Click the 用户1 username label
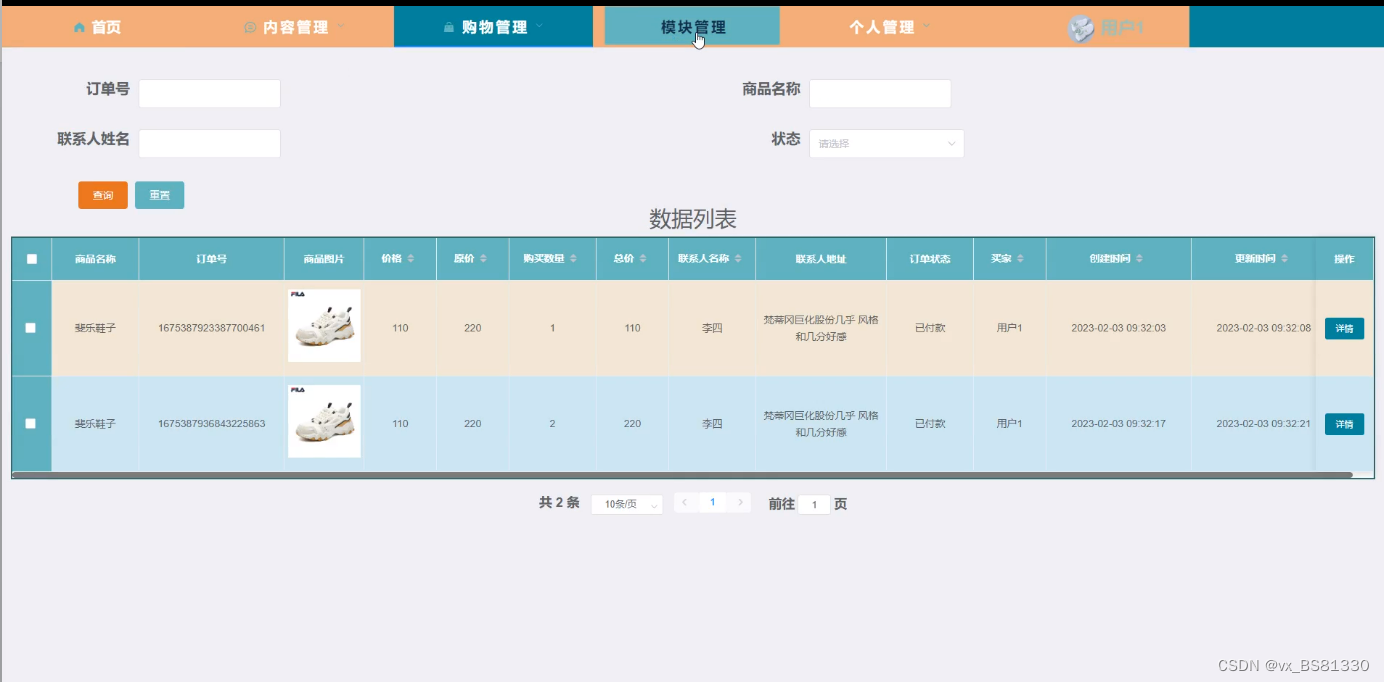1384x682 pixels. pyautogui.click(x=1122, y=28)
